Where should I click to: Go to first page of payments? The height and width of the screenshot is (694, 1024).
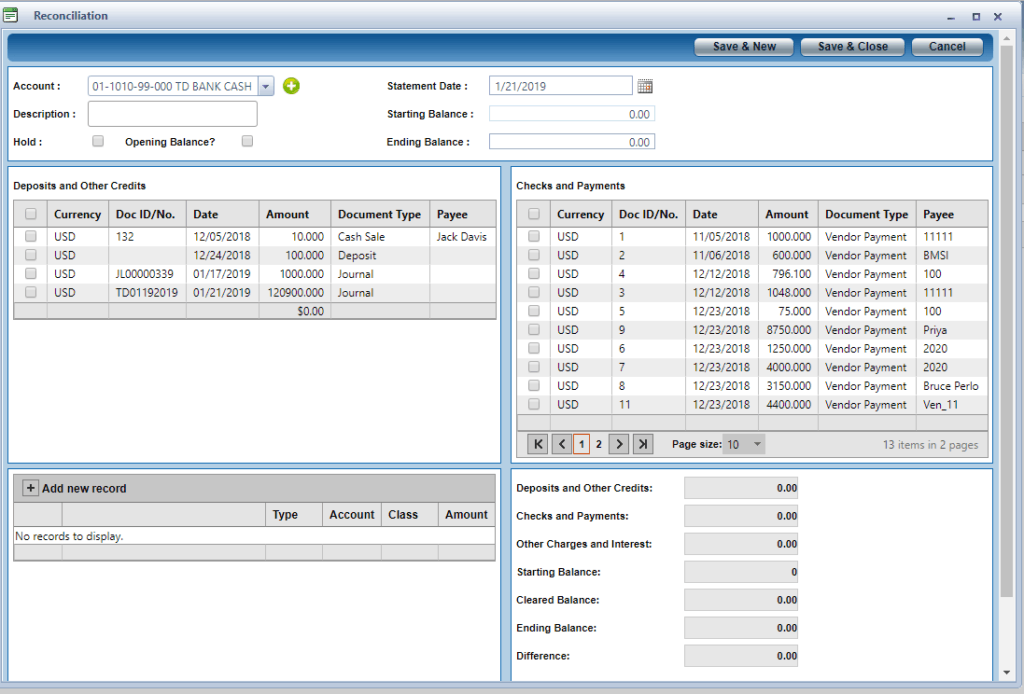pyautogui.click(x=538, y=444)
